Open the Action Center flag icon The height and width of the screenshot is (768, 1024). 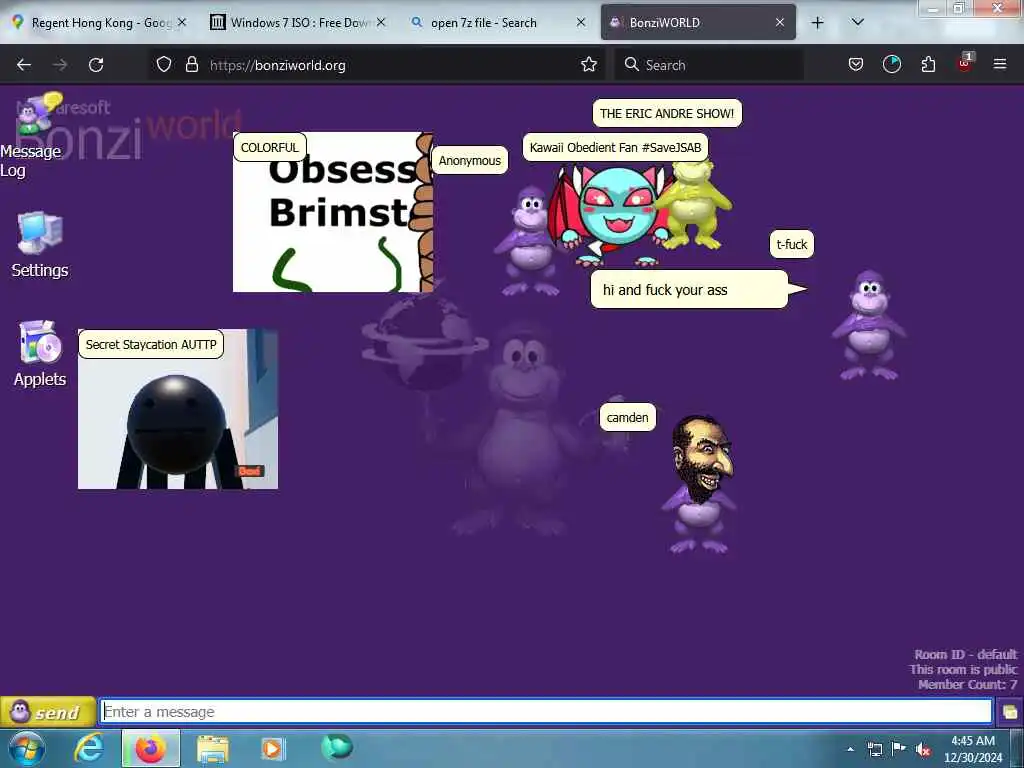pyautogui.click(x=899, y=749)
